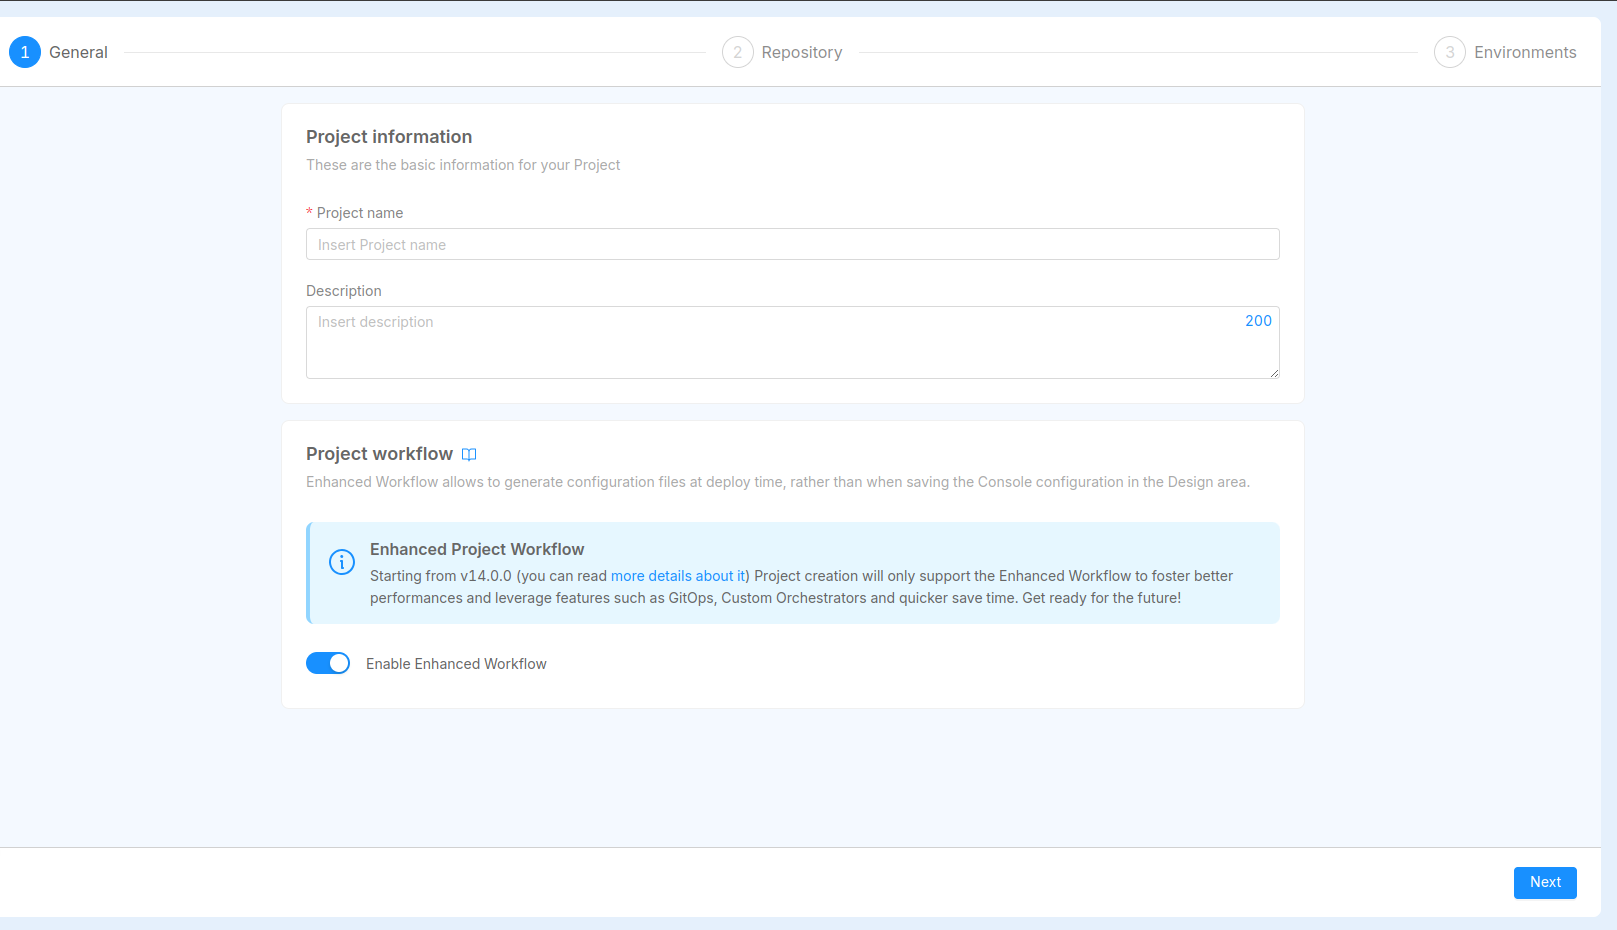1617x930 pixels.
Task: Open the Project workflow documentation book icon
Action: click(469, 455)
